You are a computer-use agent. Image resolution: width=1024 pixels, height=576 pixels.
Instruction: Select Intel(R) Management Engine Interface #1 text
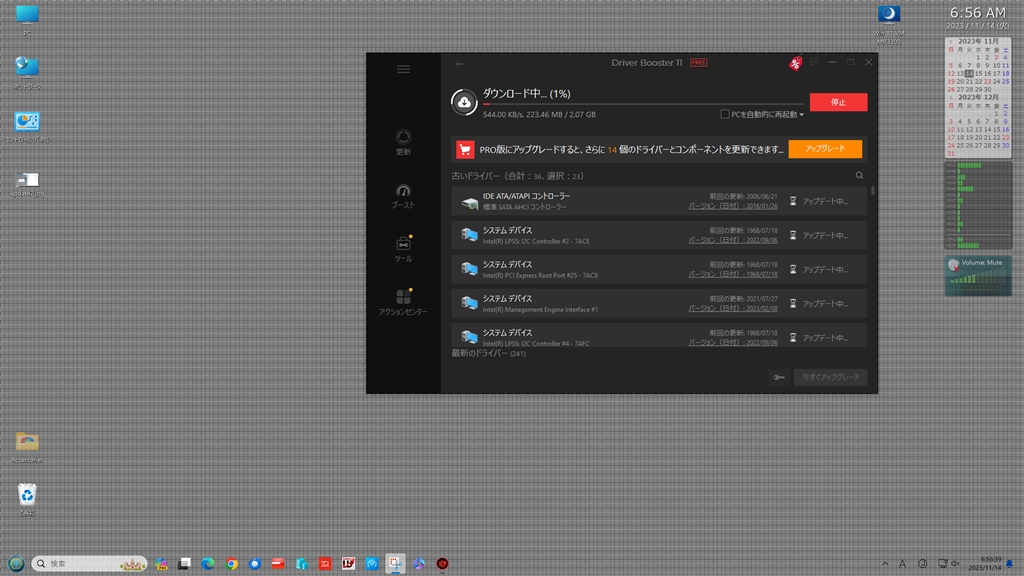(540, 310)
